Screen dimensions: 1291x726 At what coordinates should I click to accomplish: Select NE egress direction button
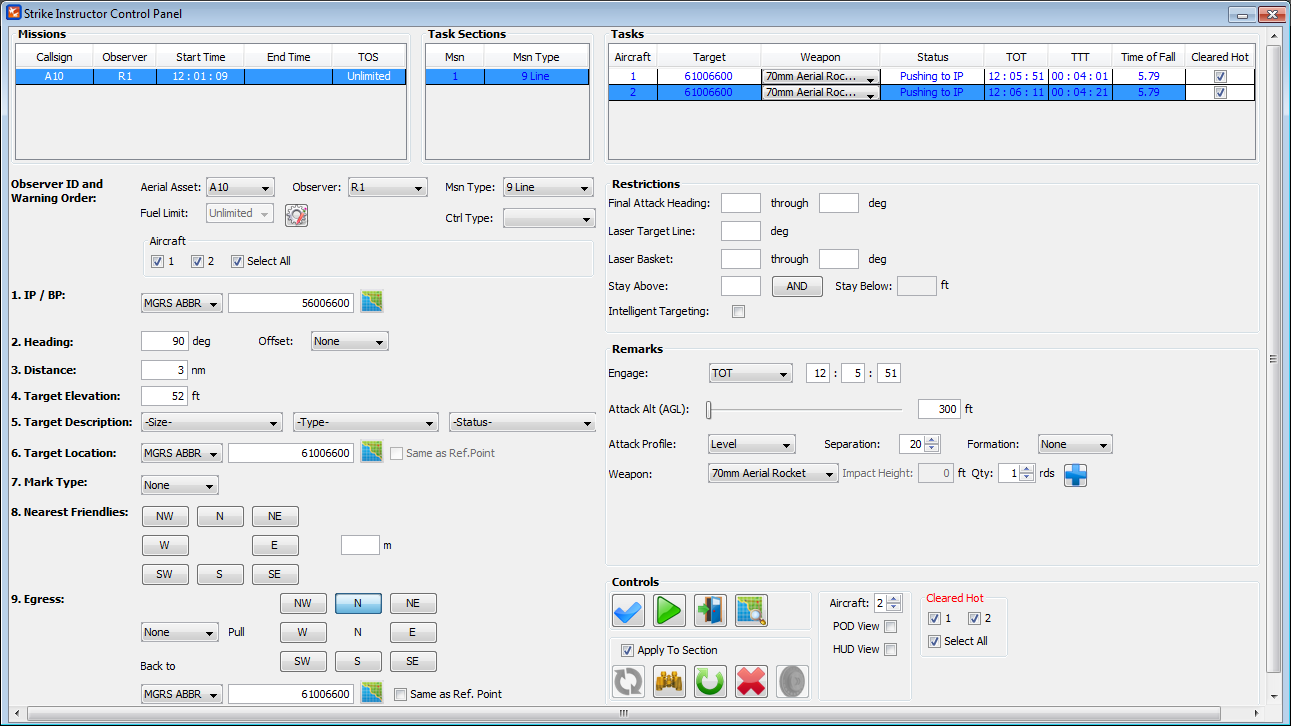(413, 604)
